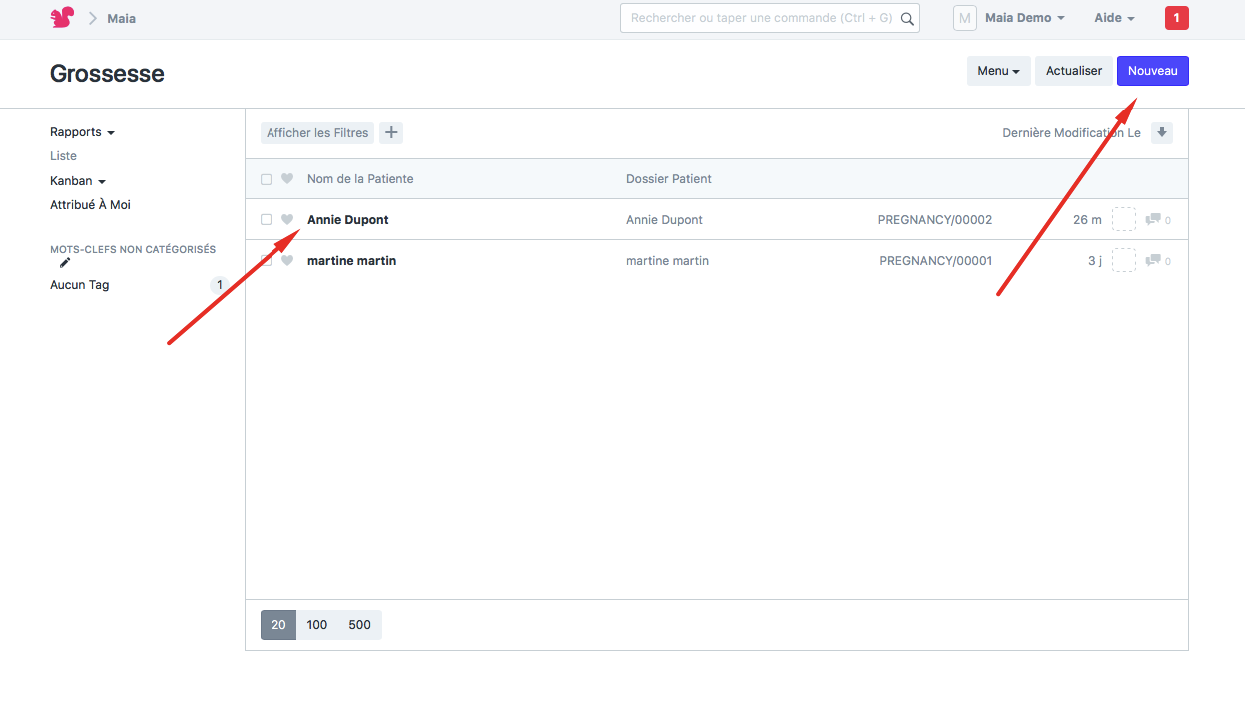Click the plus icon to add filter
This screenshot has height=704, width=1245.
coord(391,133)
